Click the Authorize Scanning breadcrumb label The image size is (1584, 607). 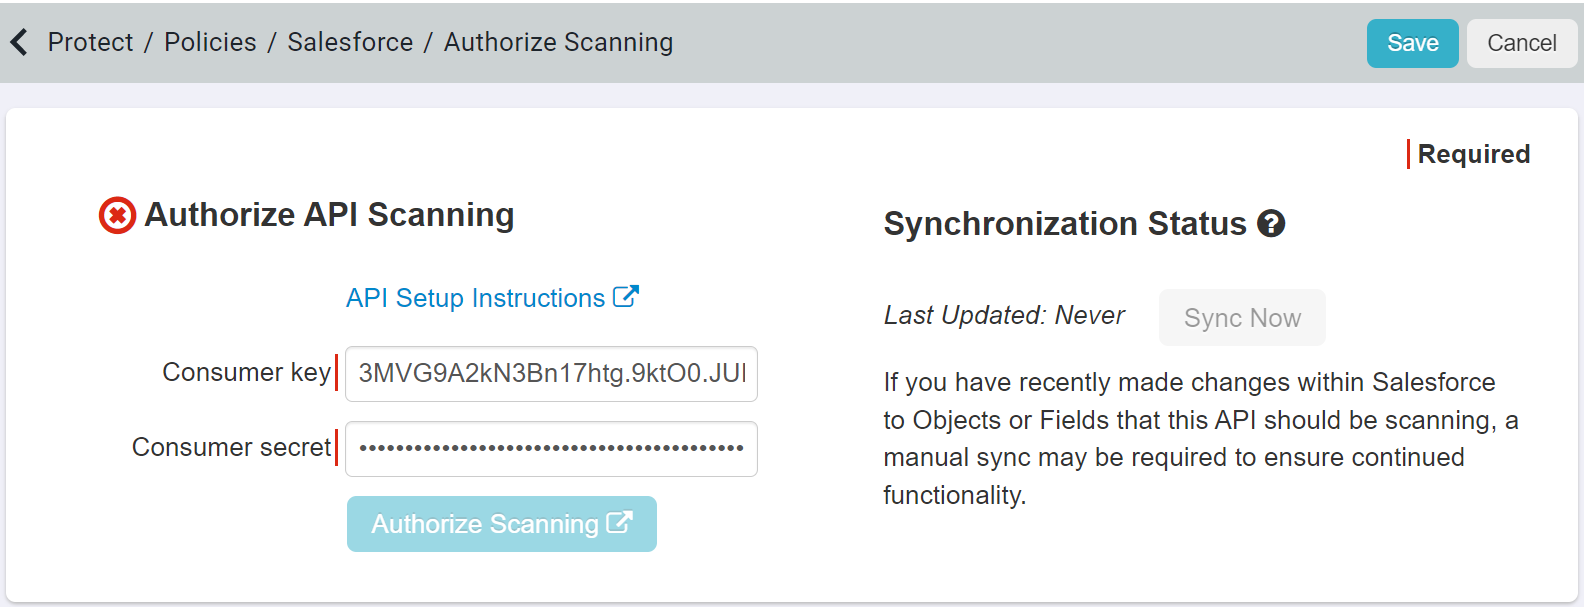coord(557,42)
